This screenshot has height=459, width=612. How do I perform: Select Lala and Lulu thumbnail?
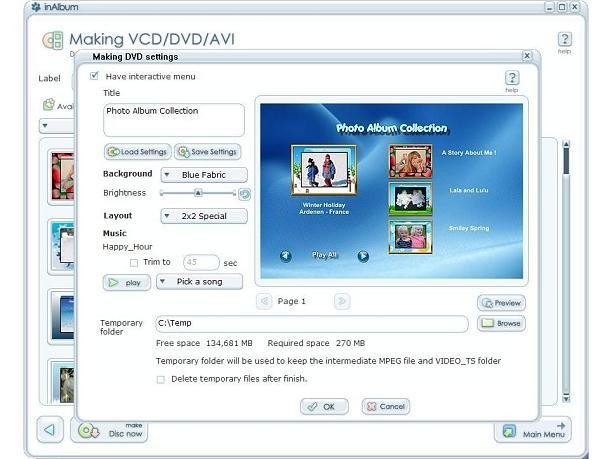(410, 199)
